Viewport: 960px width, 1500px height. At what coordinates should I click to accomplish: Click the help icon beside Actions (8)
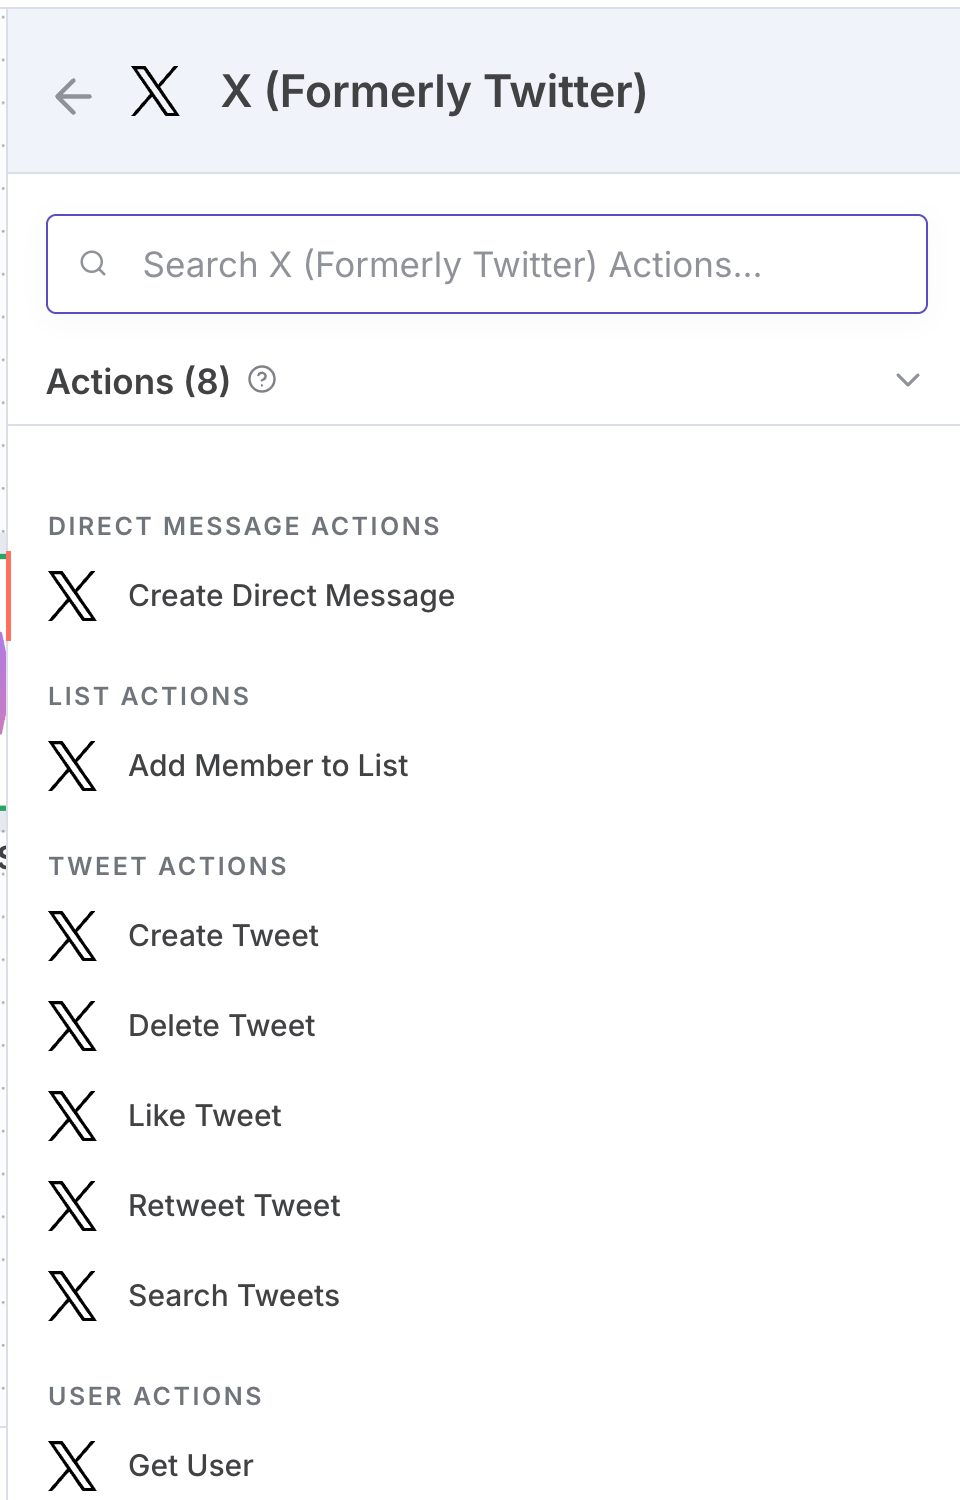262,380
